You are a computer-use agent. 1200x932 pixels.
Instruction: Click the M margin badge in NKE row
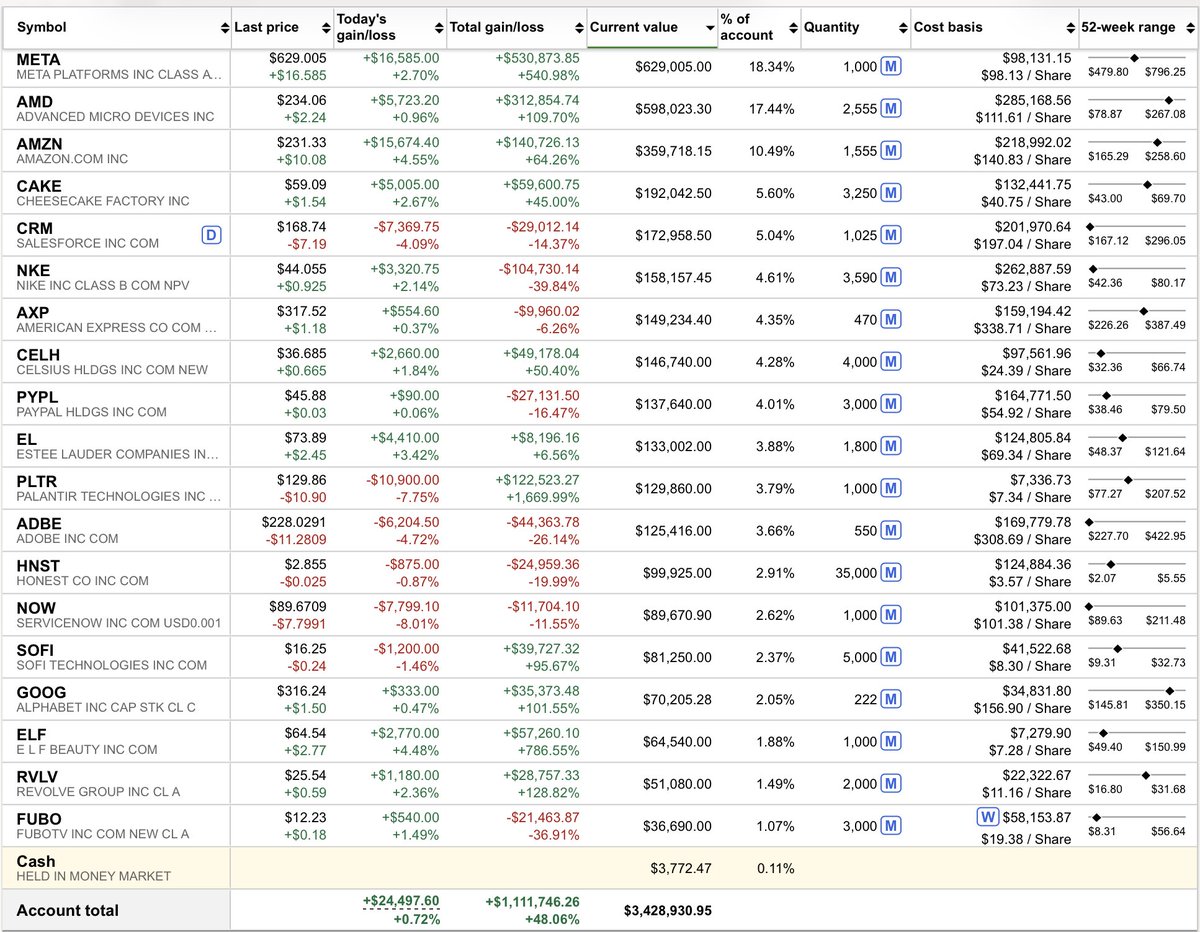(x=891, y=278)
